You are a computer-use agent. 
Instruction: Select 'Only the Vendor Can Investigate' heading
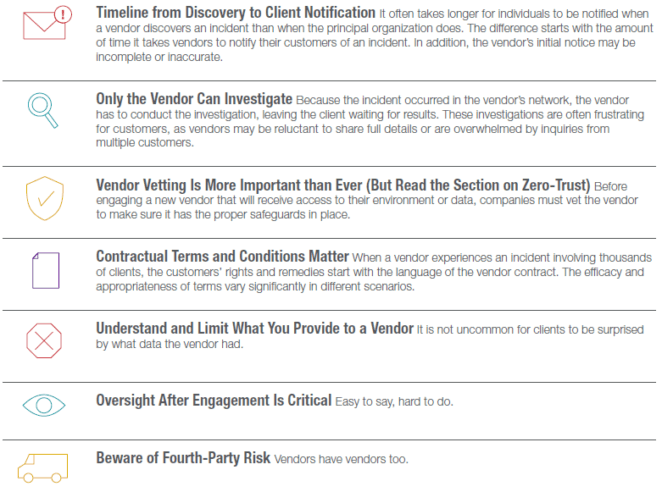(194, 99)
